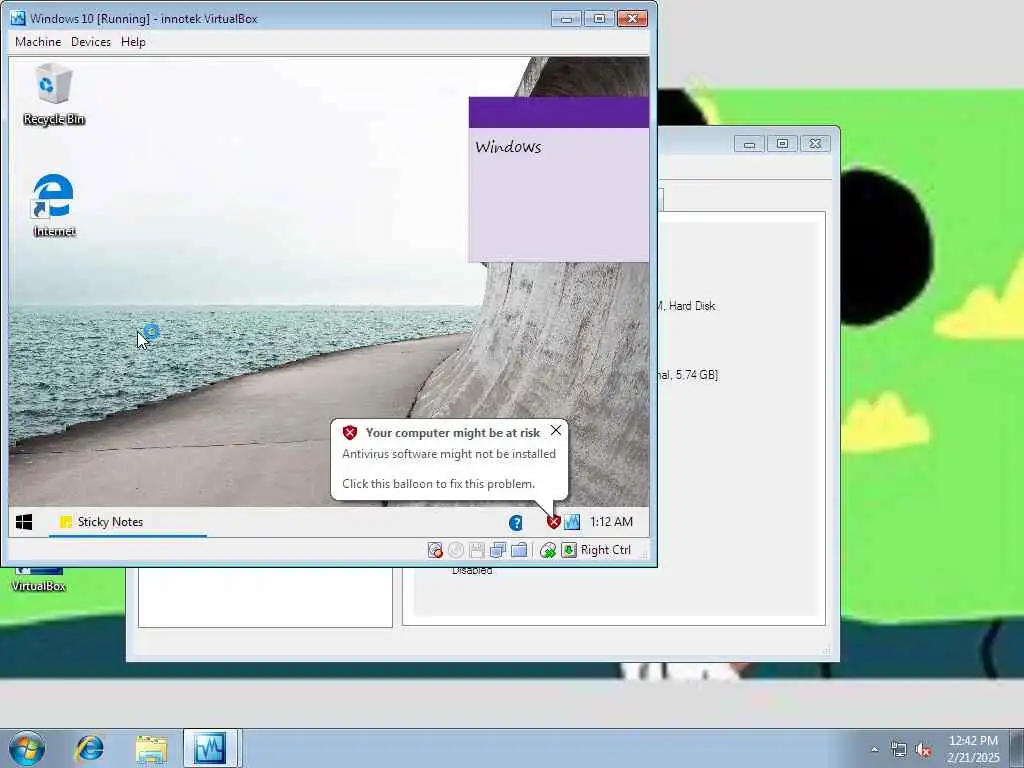Open the Machine menu in VirtualBox window
The height and width of the screenshot is (768, 1024).
[x=38, y=42]
